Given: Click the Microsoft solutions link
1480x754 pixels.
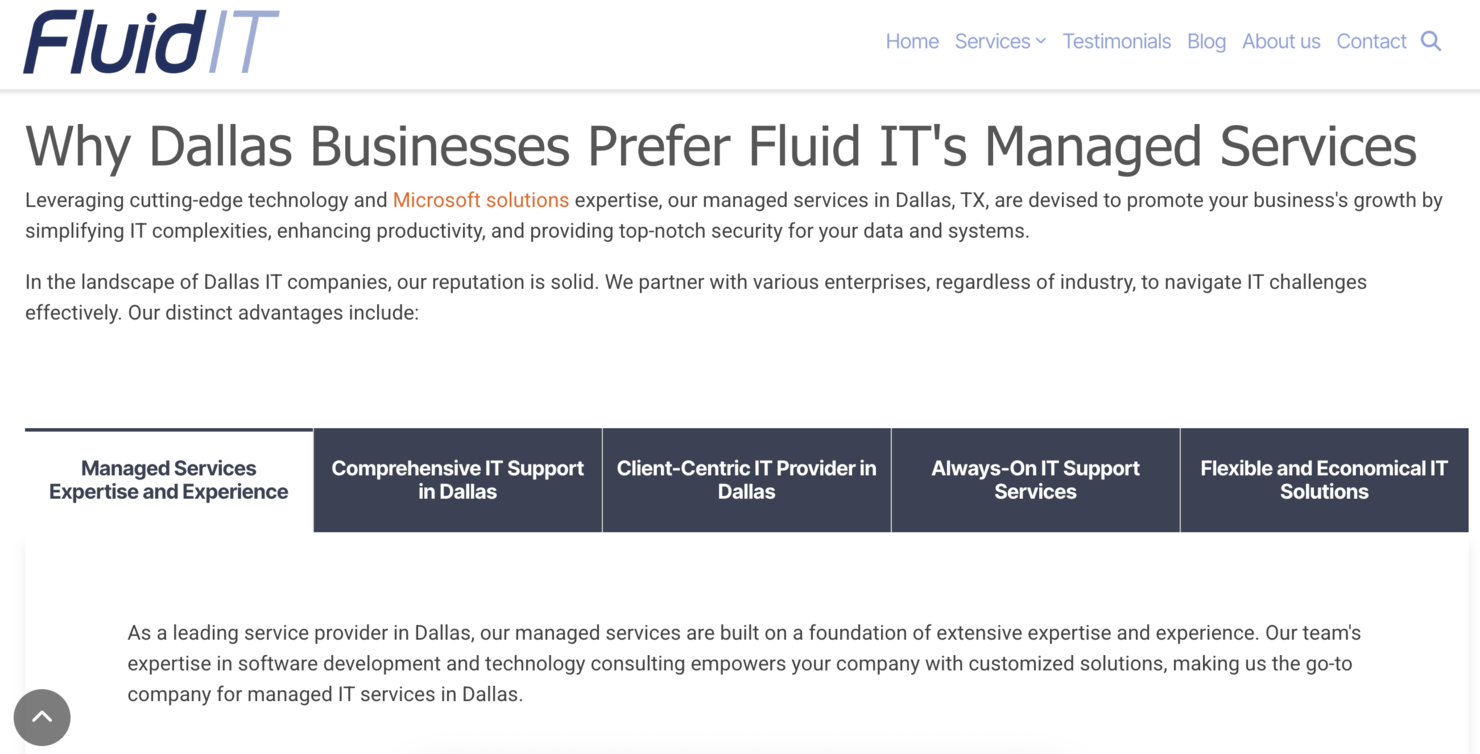Looking at the screenshot, I should tap(480, 200).
